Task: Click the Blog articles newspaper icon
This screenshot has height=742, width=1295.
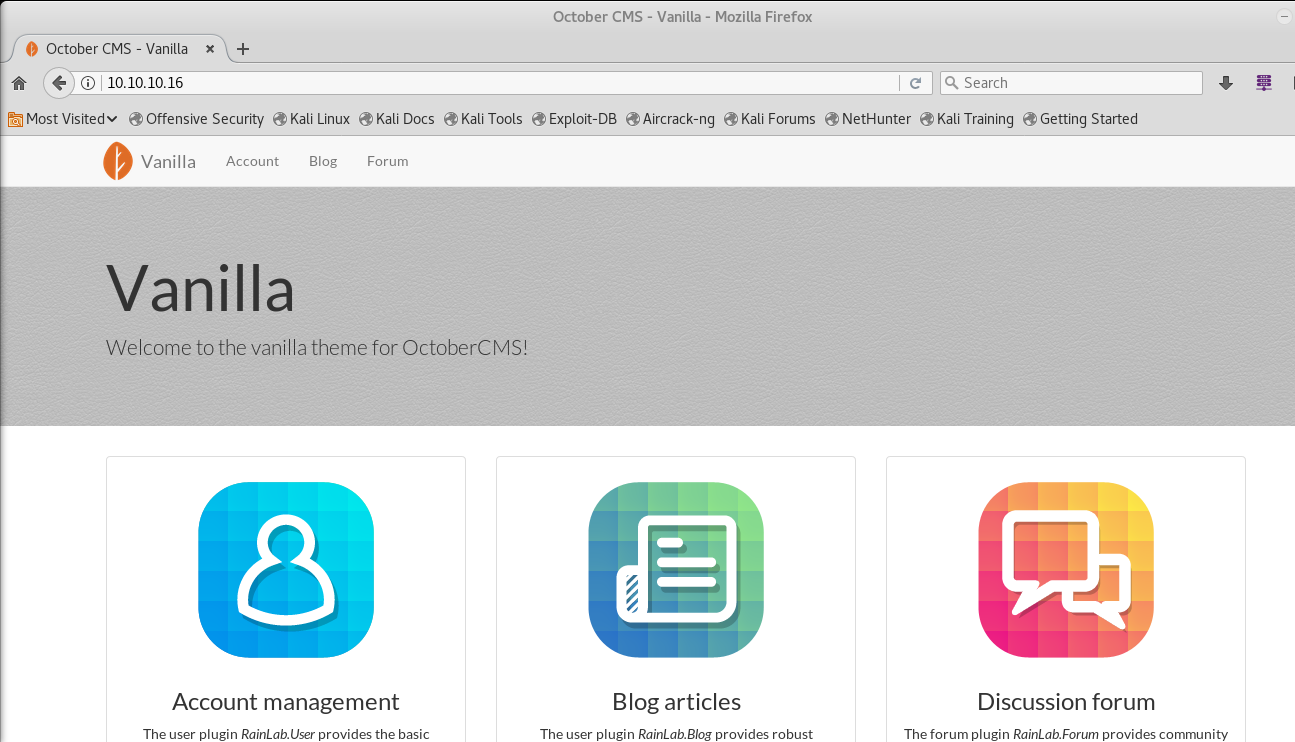Action: pos(676,570)
